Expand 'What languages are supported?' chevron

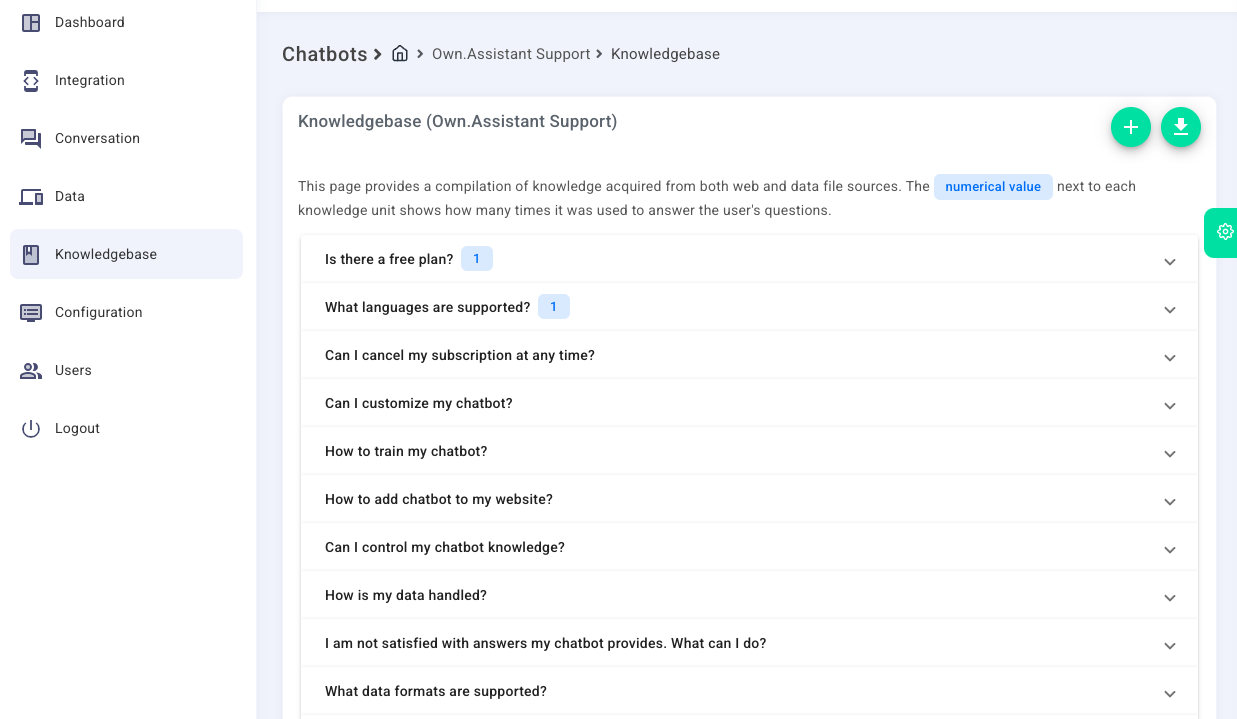(x=1170, y=309)
